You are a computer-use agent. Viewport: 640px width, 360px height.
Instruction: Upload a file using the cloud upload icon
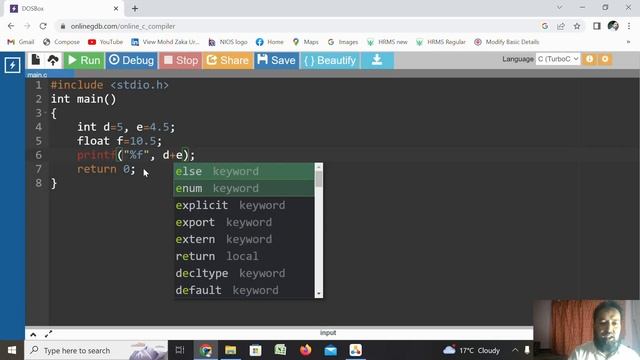(x=53, y=60)
